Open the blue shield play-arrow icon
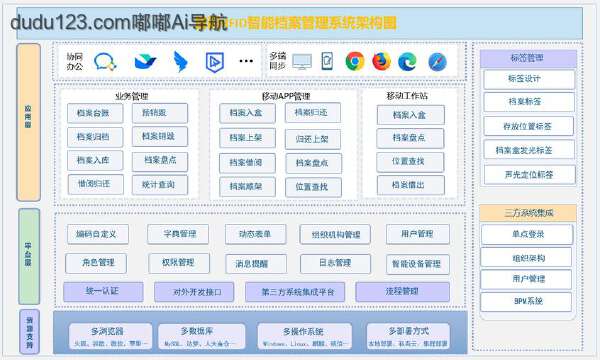This screenshot has width=600, height=360. pos(215,62)
